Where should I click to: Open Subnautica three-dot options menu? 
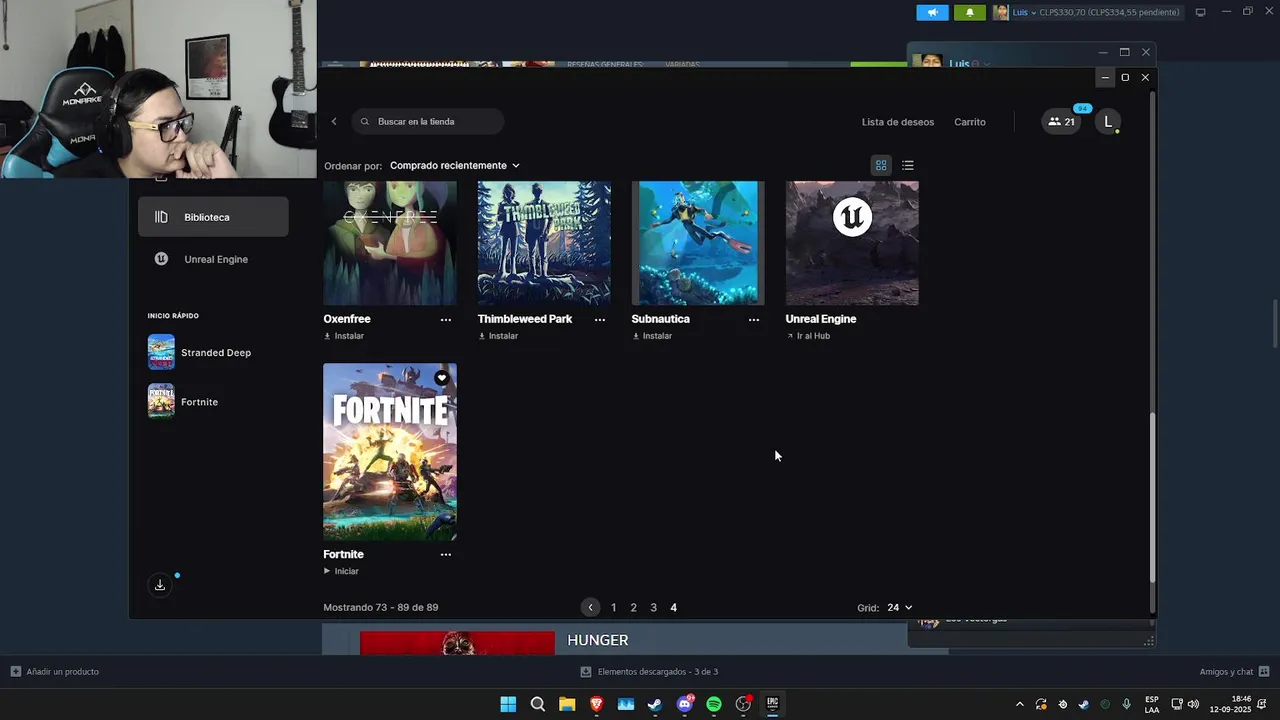point(754,320)
